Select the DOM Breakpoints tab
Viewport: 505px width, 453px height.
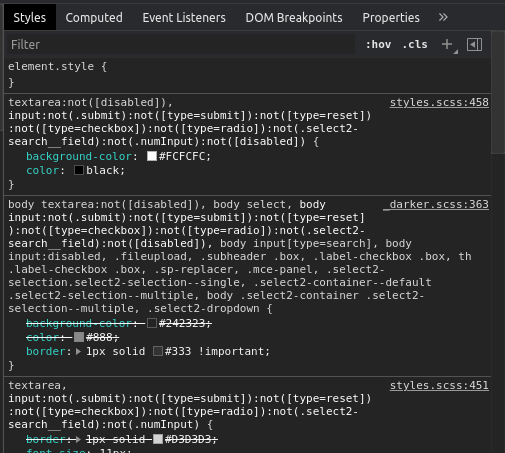click(294, 18)
